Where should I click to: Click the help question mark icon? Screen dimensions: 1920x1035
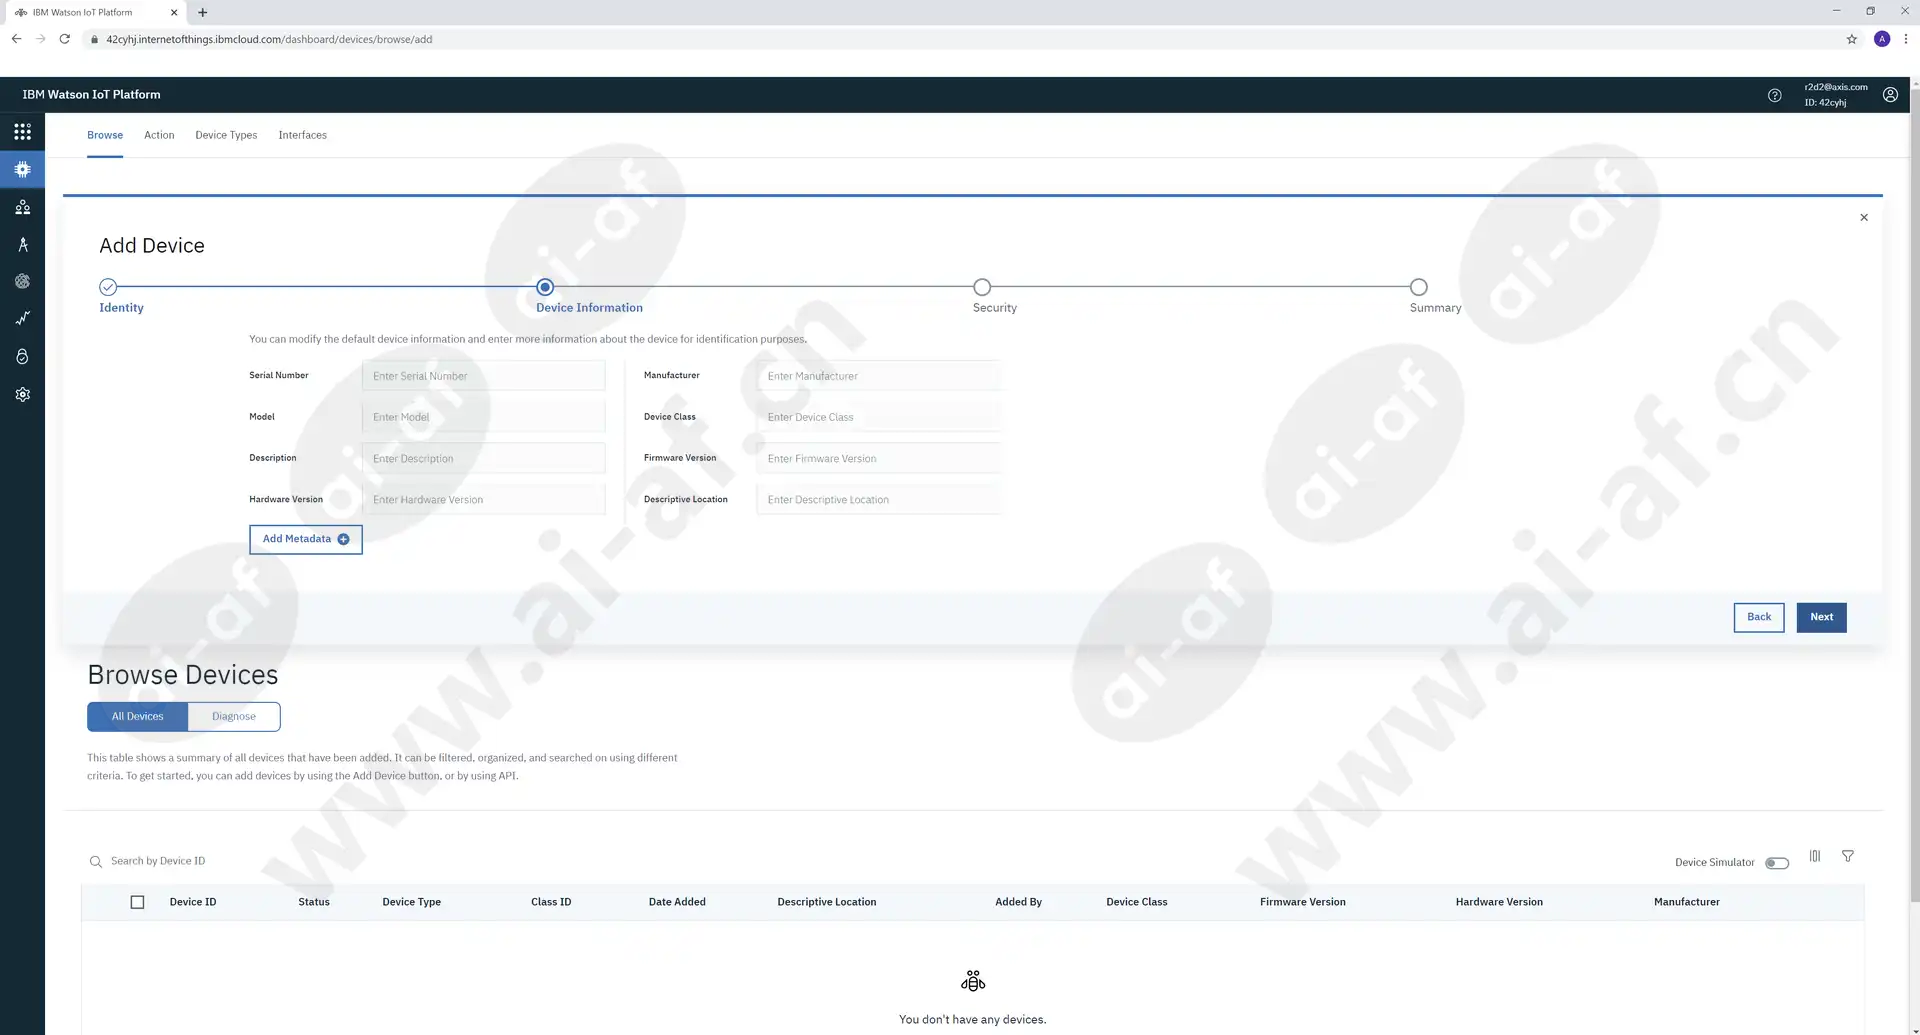point(1774,95)
